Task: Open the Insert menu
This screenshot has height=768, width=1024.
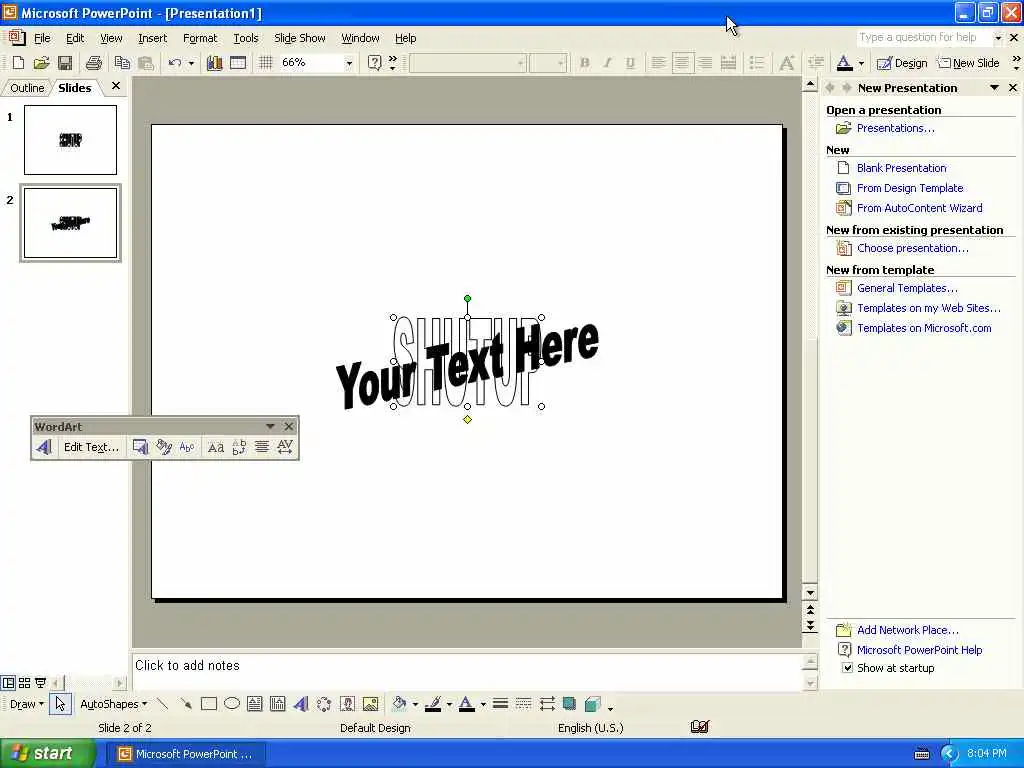Action: (x=153, y=38)
